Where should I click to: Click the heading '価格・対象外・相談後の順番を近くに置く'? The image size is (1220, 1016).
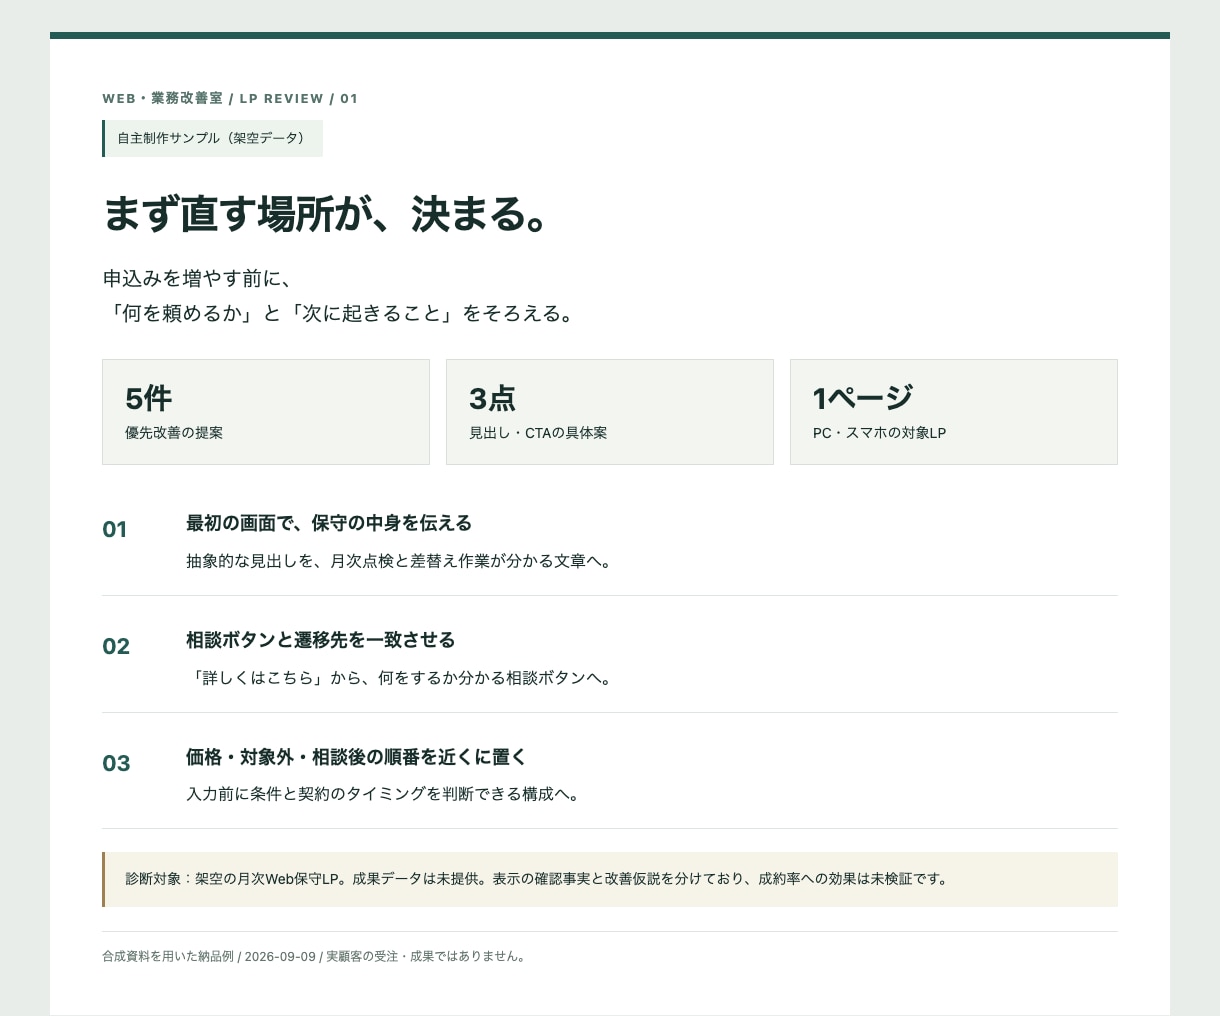coord(356,757)
